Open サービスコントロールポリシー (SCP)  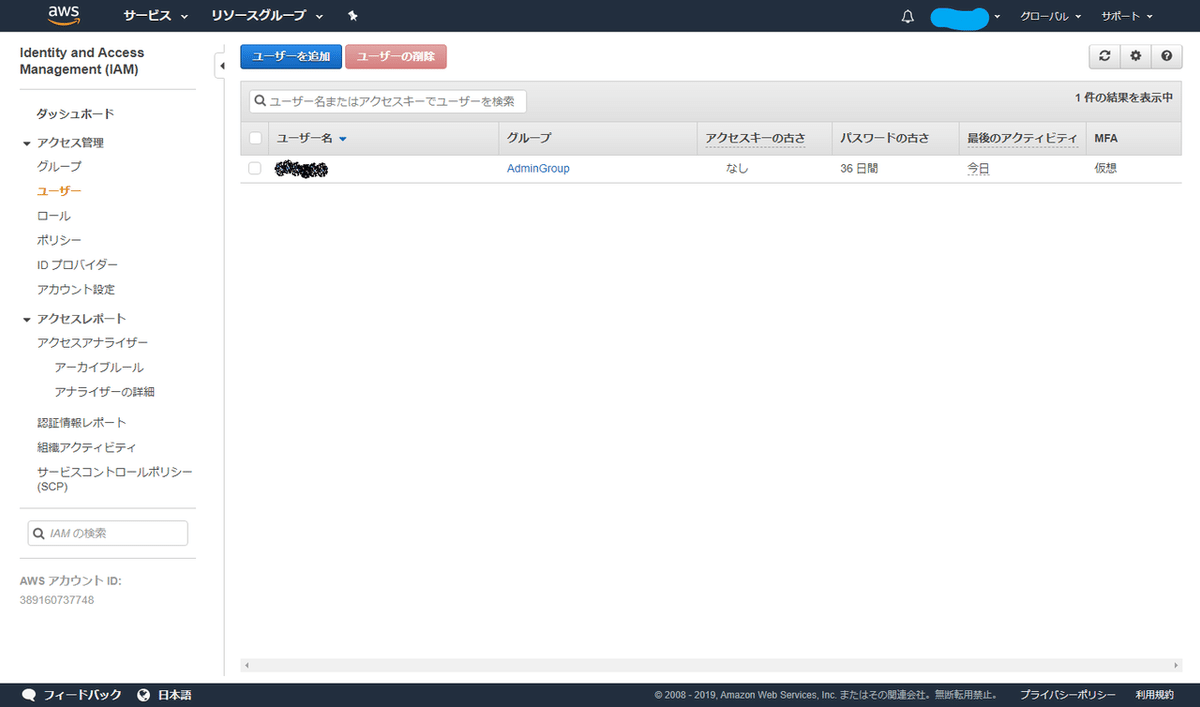(x=114, y=478)
